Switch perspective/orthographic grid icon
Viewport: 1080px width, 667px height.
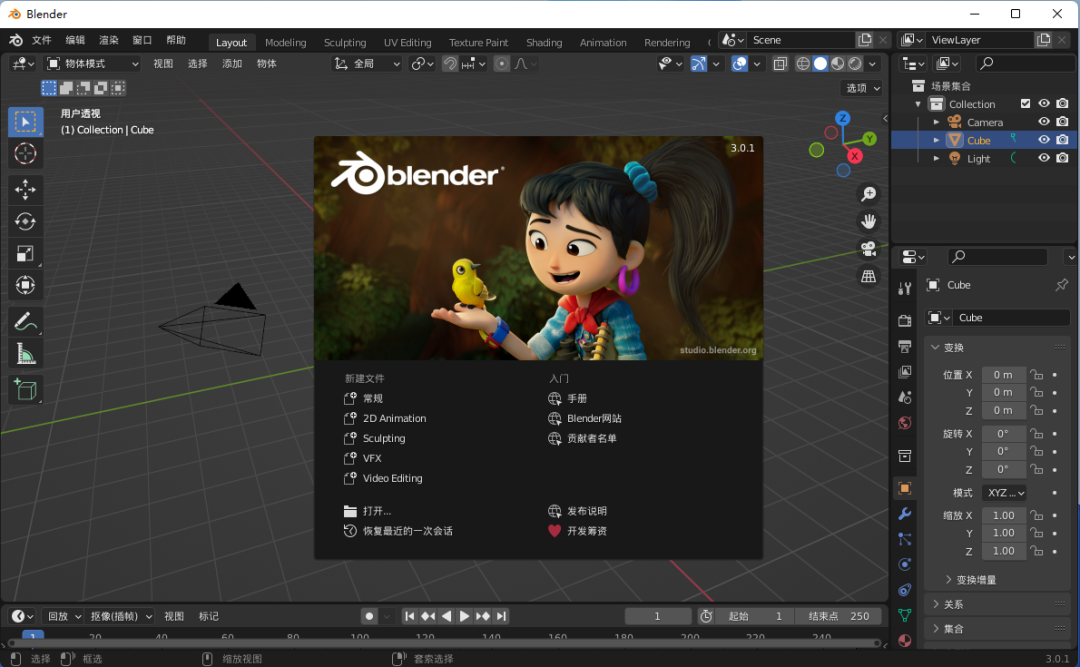click(x=869, y=276)
